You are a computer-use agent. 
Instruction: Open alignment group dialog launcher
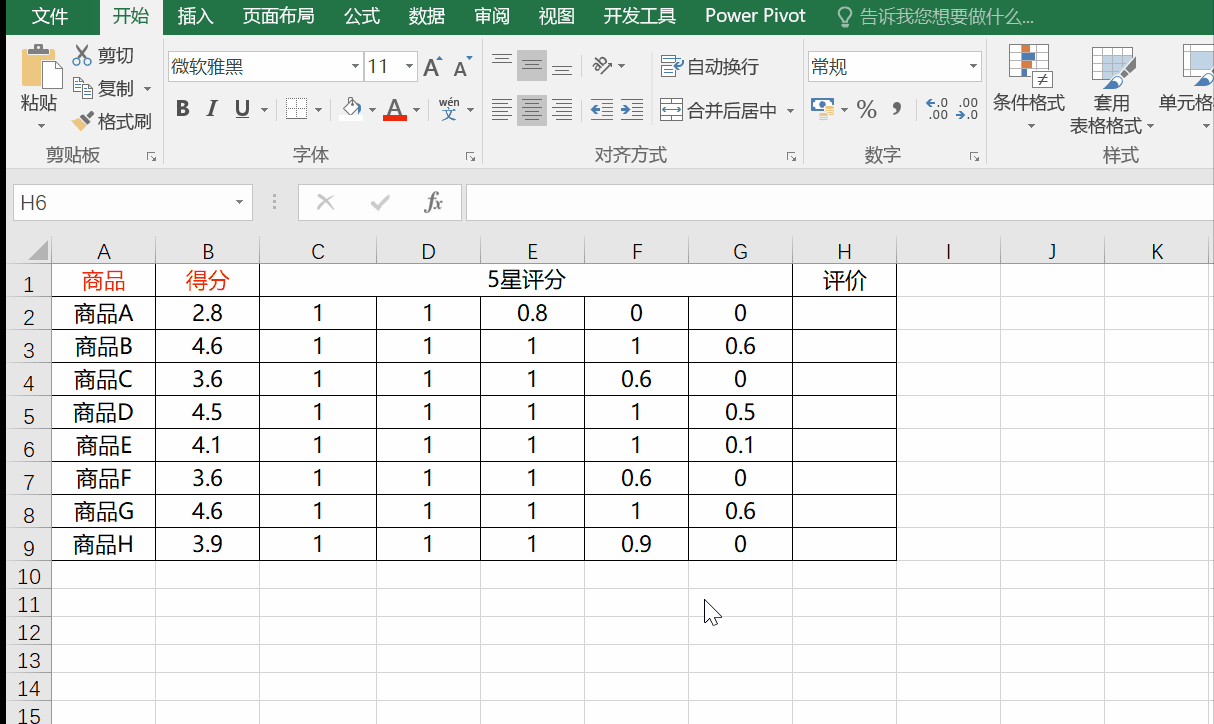pyautogui.click(x=791, y=157)
